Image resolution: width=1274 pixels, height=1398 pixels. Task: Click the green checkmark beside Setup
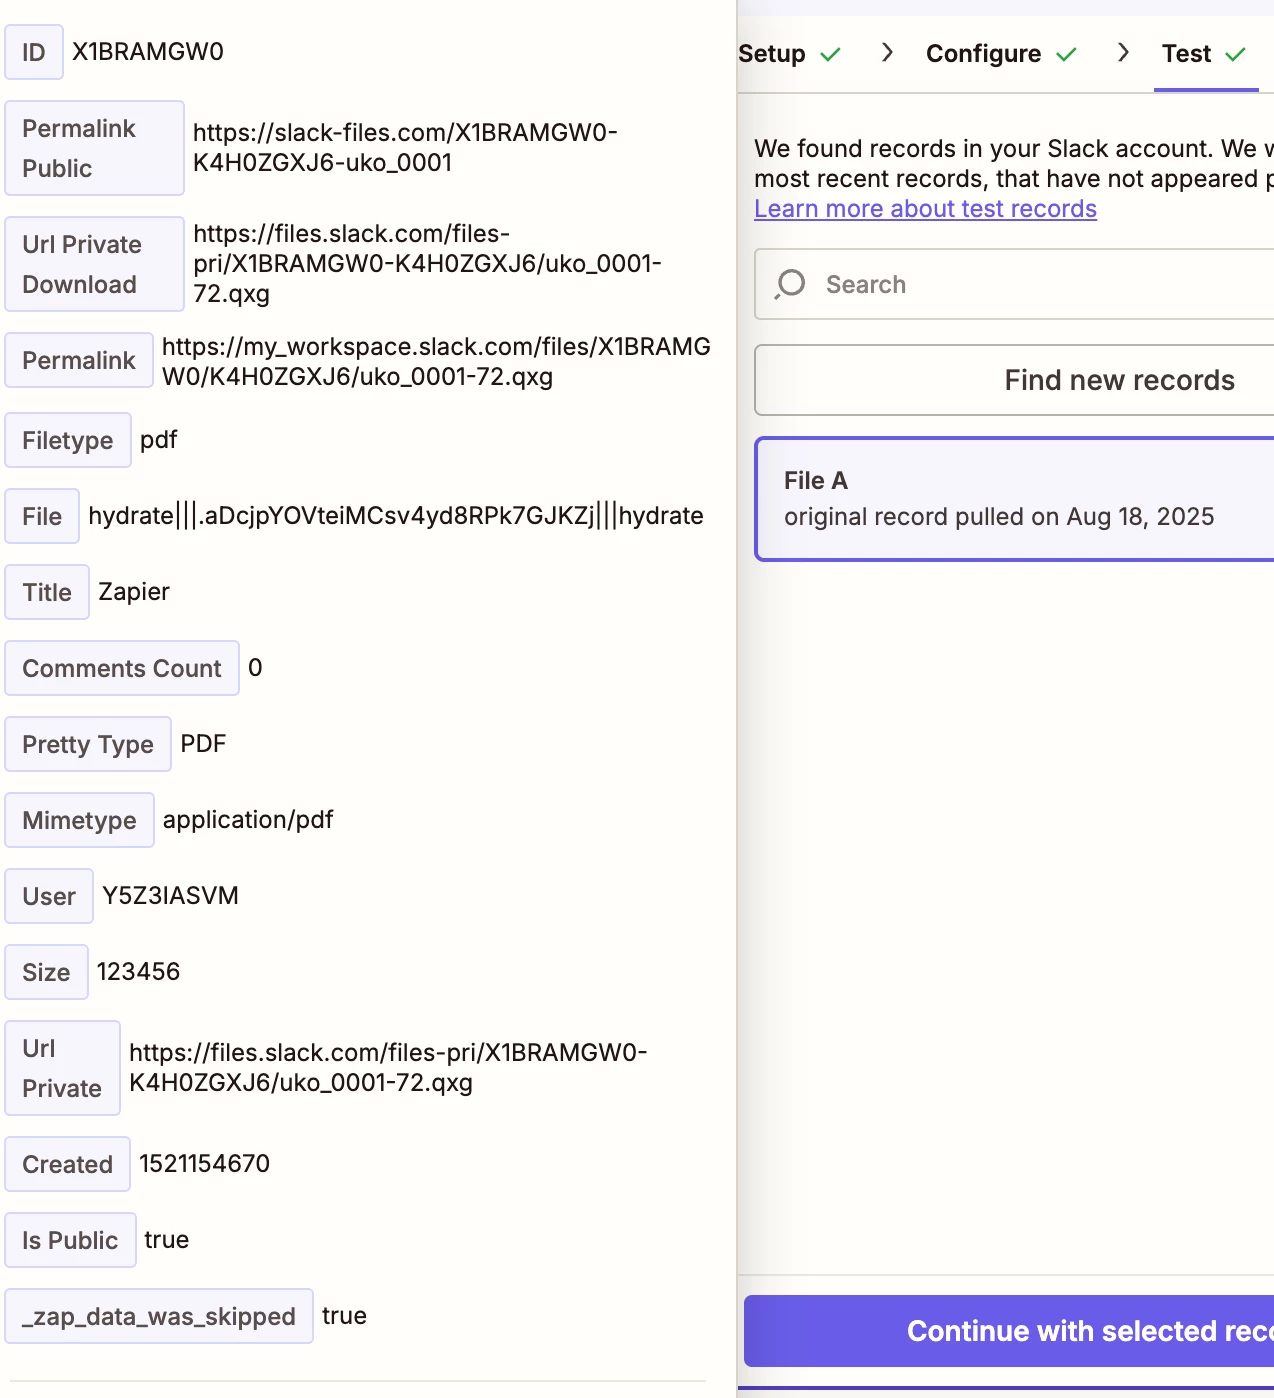tap(830, 54)
